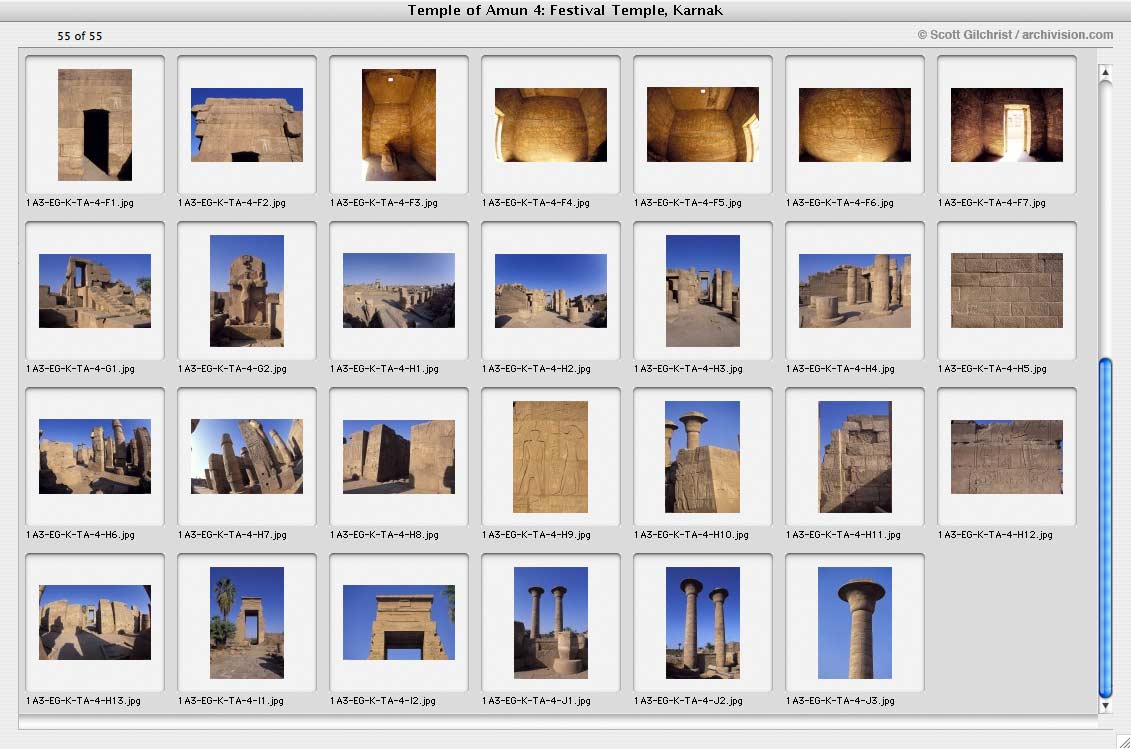Click the blue vertical scrollbar thumb

click(x=1105, y=528)
